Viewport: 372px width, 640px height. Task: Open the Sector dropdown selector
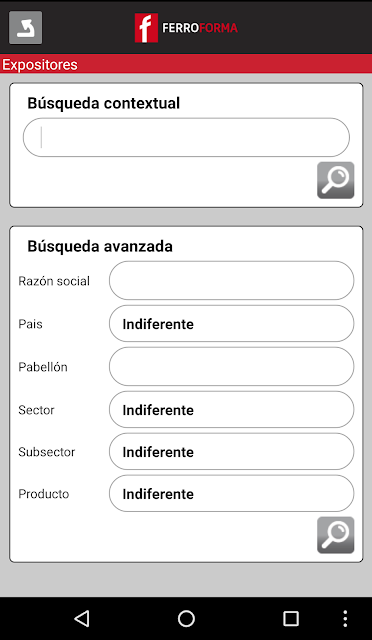tap(232, 409)
